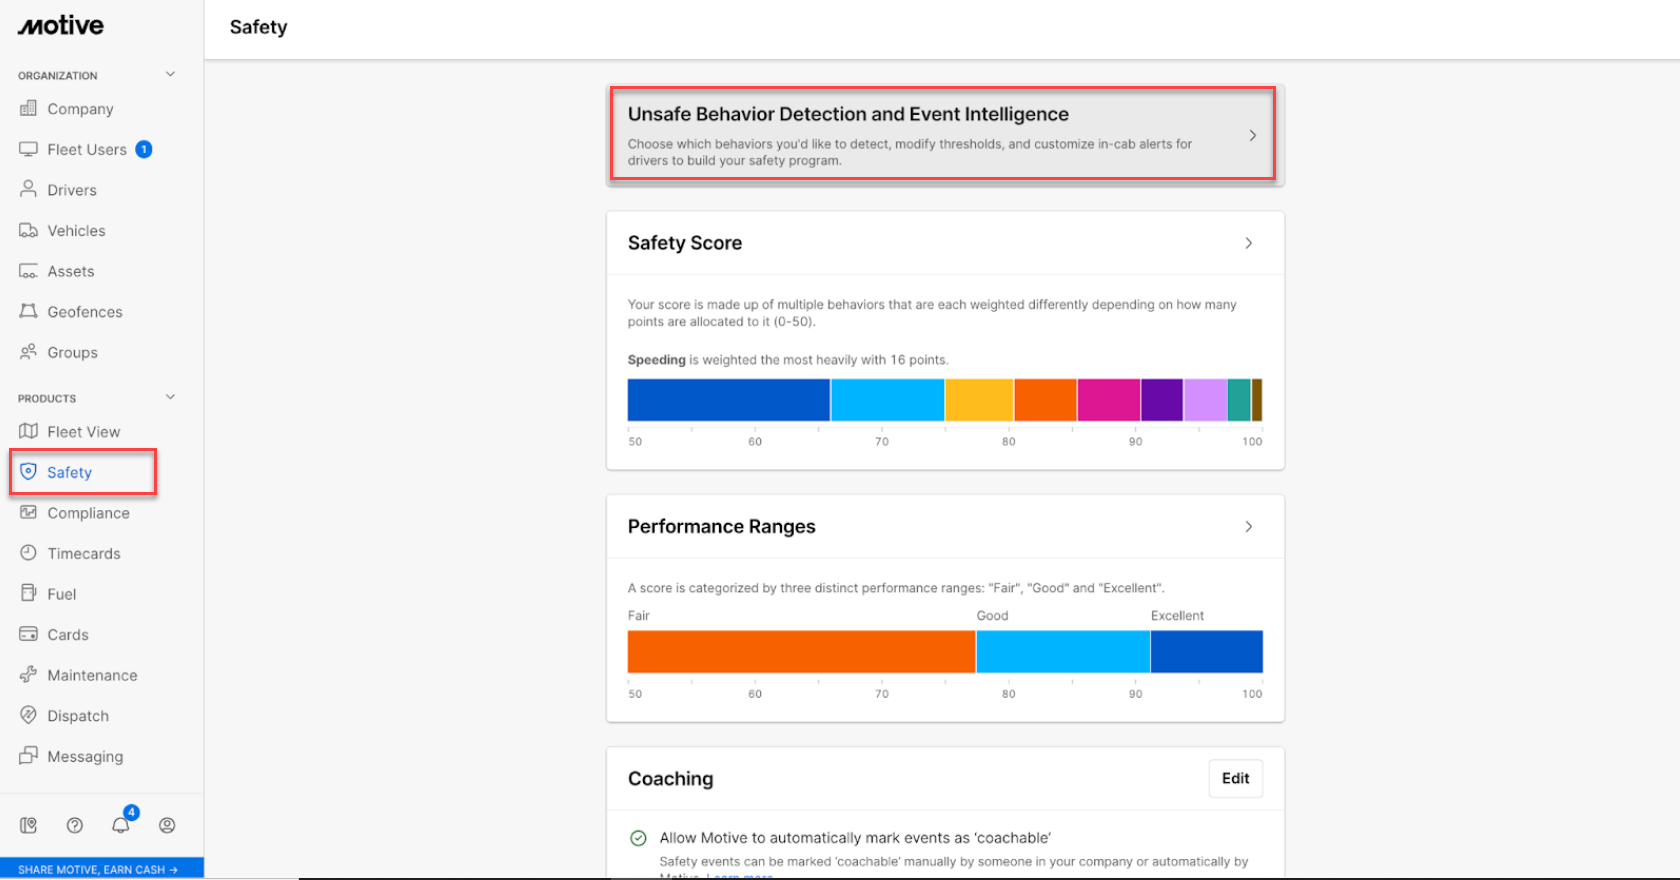Image resolution: width=1680 pixels, height=880 pixels.
Task: Go to Company page
Action: pos(80,109)
